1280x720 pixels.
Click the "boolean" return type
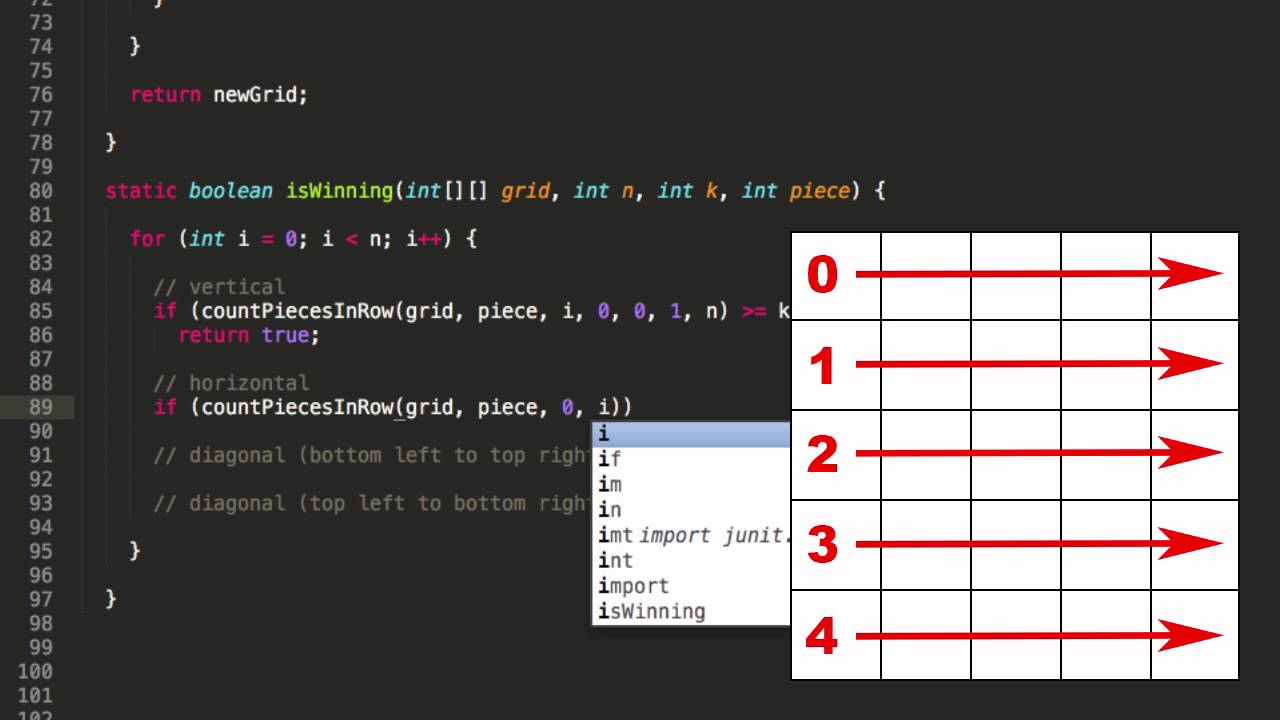coord(231,190)
